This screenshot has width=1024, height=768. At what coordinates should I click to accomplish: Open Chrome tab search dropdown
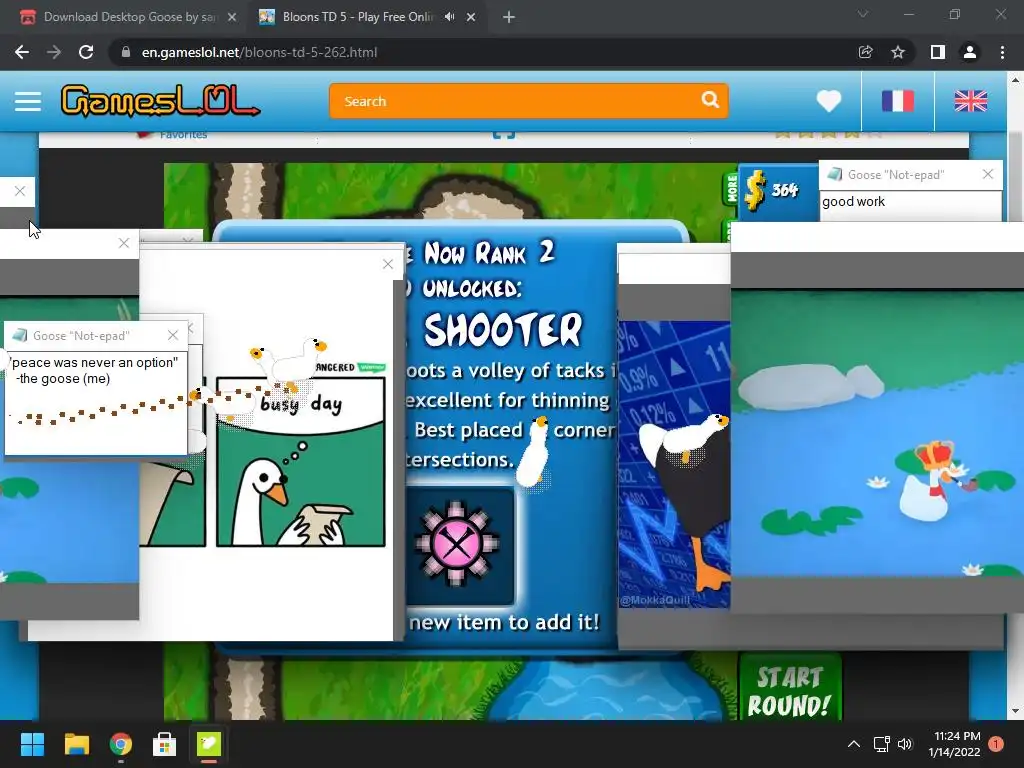(x=863, y=14)
